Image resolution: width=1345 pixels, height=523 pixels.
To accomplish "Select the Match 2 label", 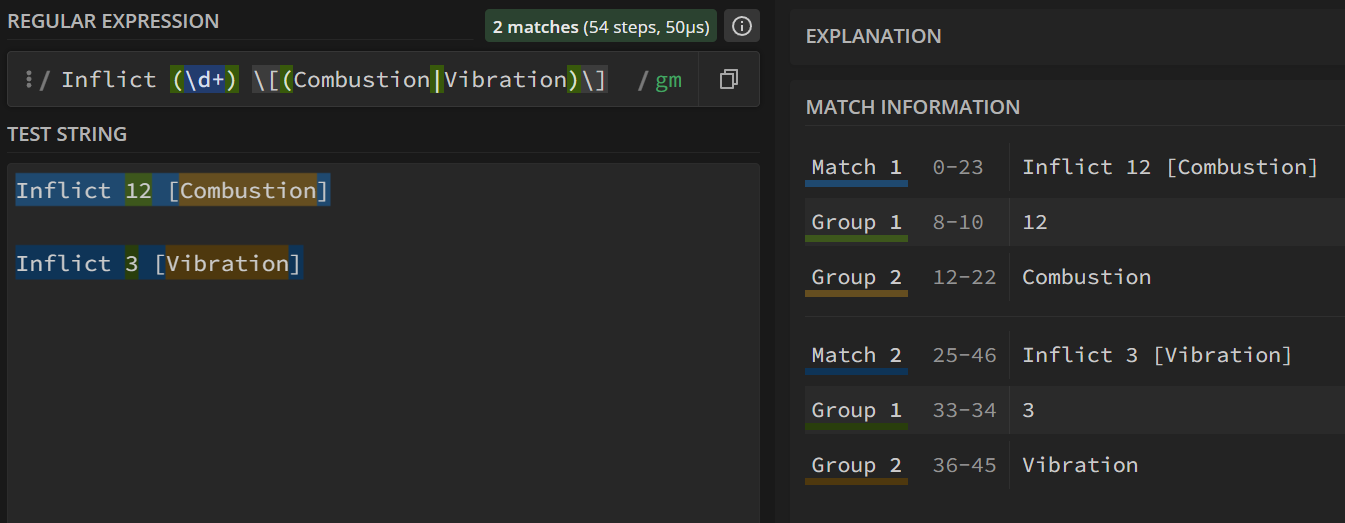I will [856, 355].
